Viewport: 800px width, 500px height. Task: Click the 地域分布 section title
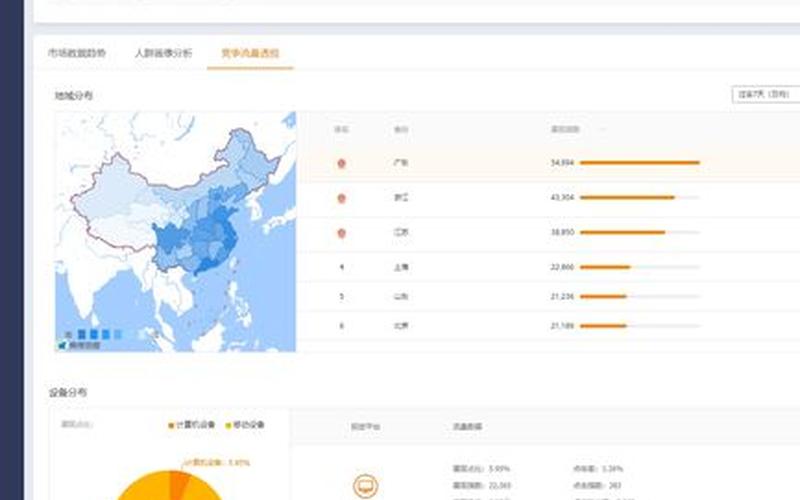74,95
